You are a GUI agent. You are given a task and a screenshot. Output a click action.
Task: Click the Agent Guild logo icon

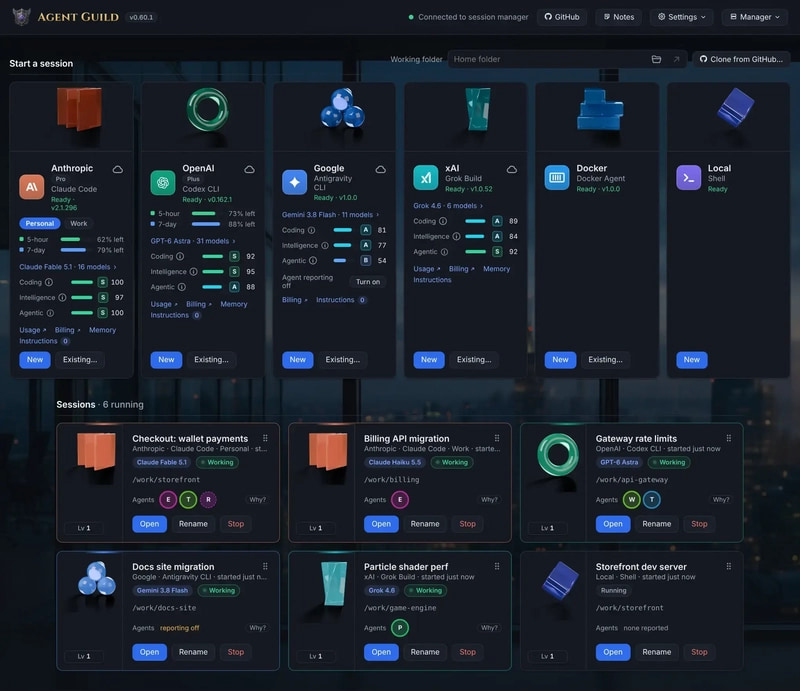coord(21,17)
